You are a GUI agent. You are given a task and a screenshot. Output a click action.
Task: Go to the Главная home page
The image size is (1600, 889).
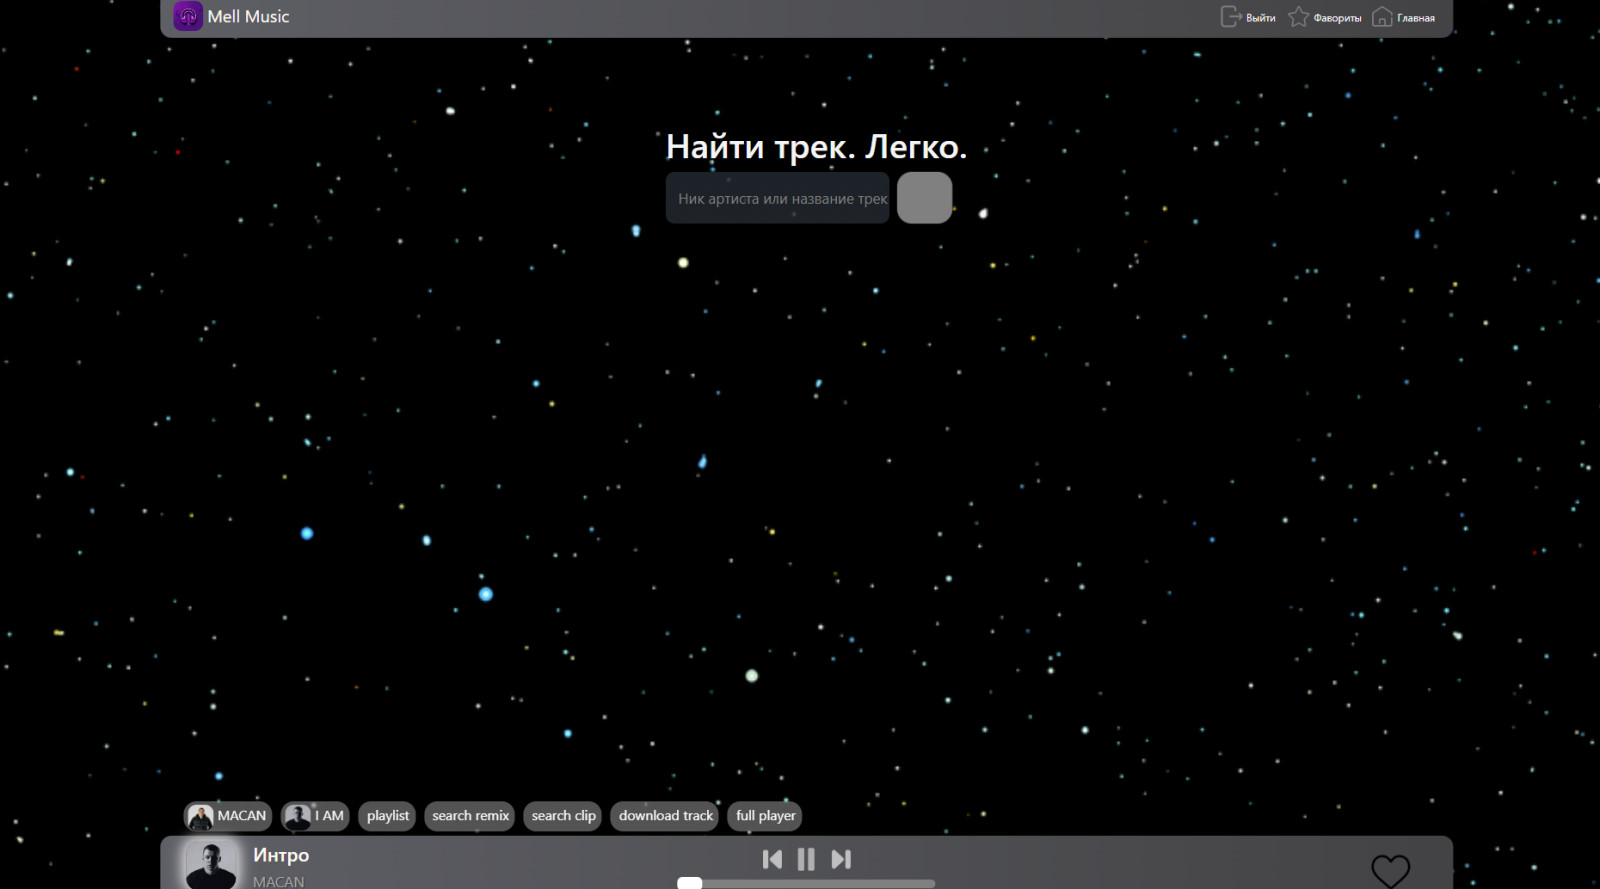[x=1404, y=17]
